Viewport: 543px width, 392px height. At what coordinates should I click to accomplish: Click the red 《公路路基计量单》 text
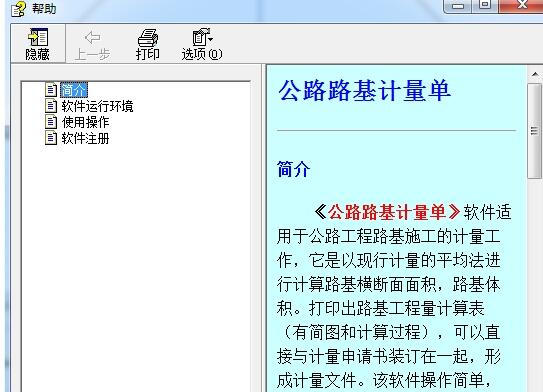point(387,212)
